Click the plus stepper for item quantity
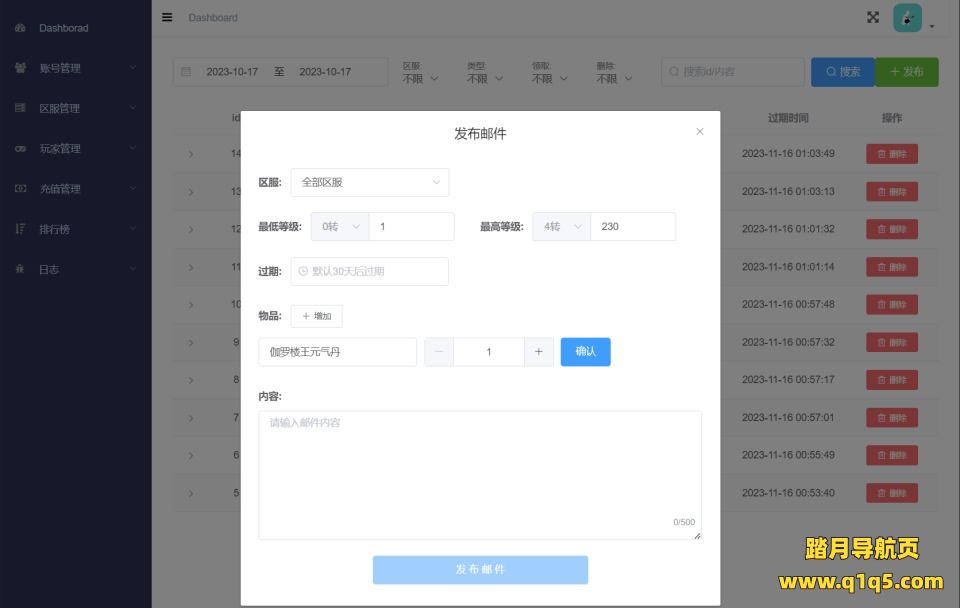Screen dimensions: 960x608 pos(538,352)
